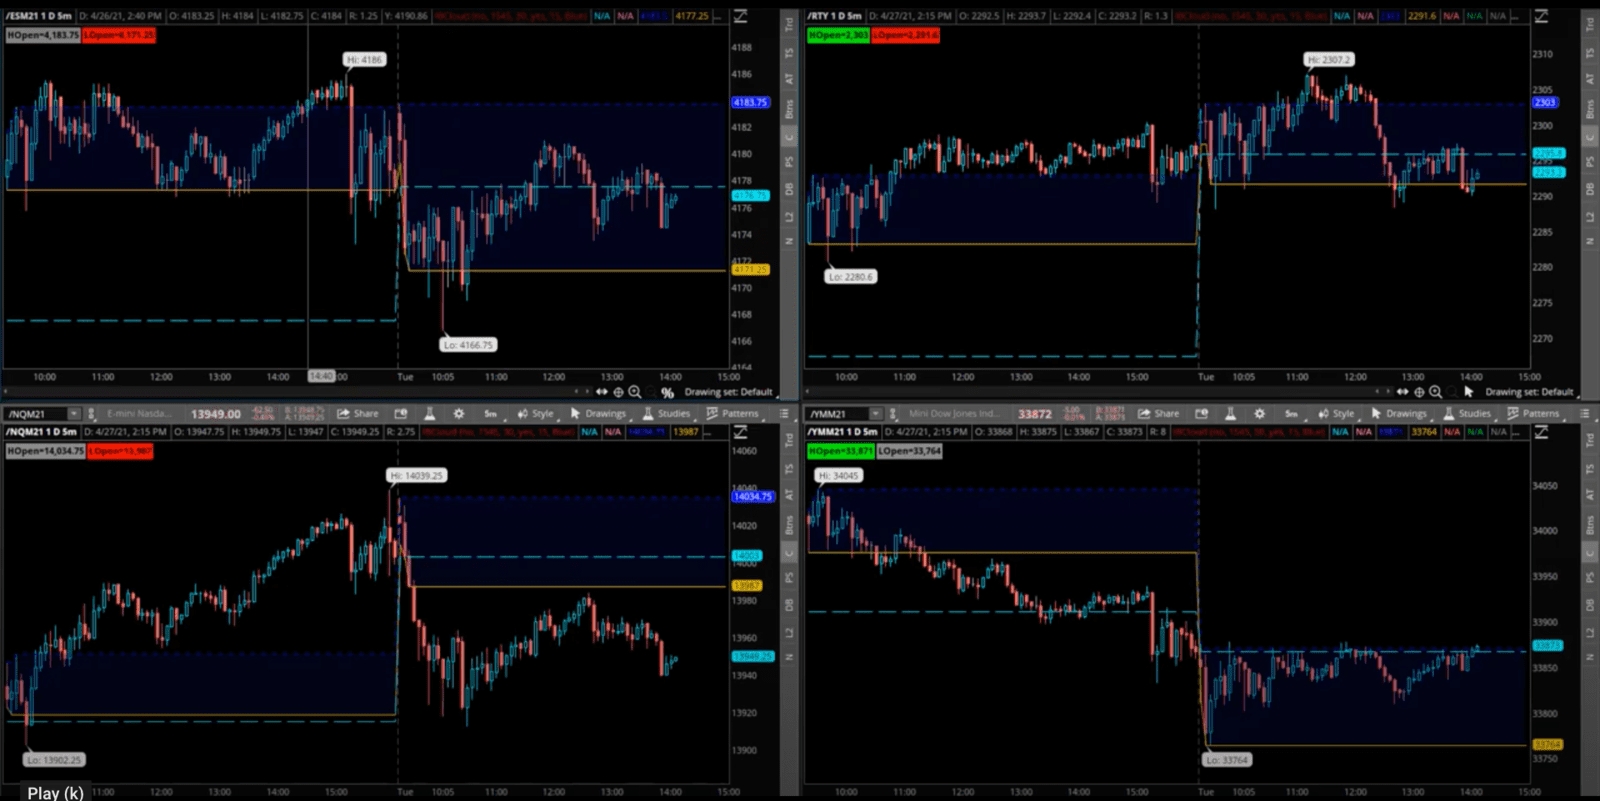The width and height of the screenshot is (1600, 801).
Task: Click Share in the /NQM21 toolbar
Action: click(358, 414)
